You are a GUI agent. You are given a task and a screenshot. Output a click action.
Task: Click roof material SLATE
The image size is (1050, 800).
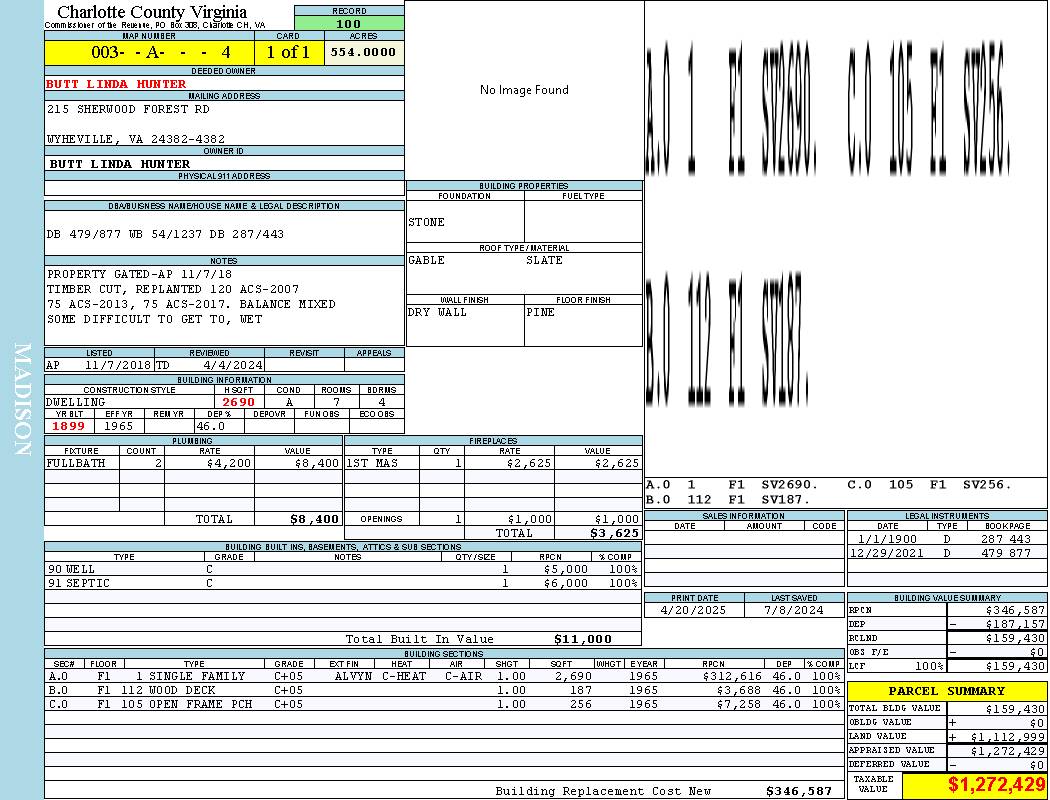point(544,260)
